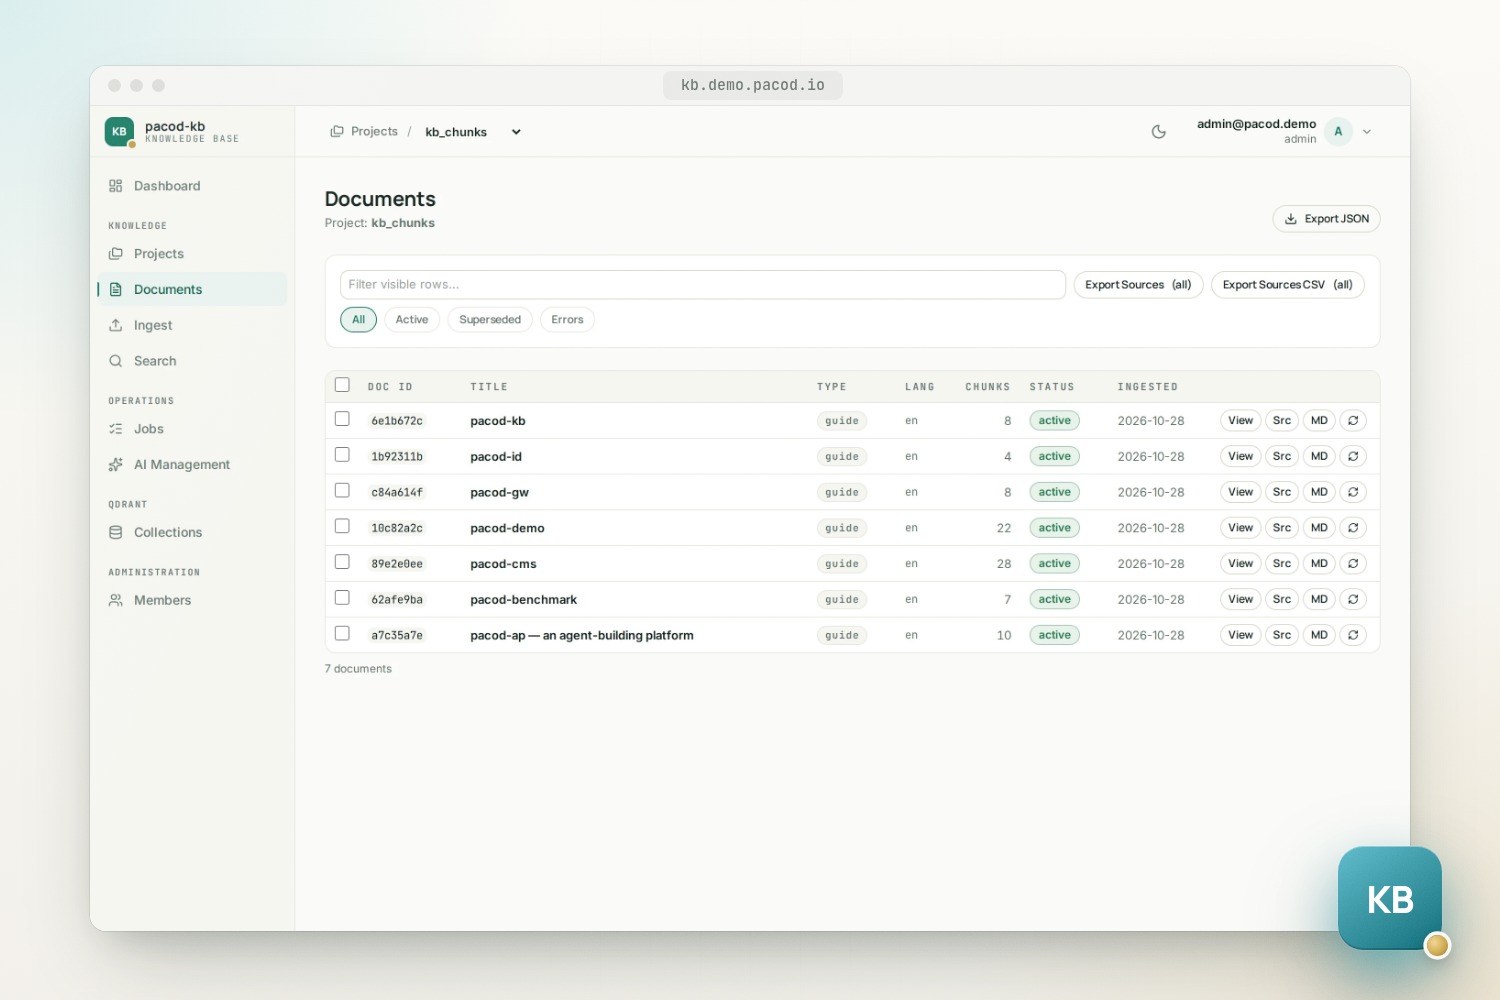
Task: Click the Filter visible rows input
Action: (702, 285)
